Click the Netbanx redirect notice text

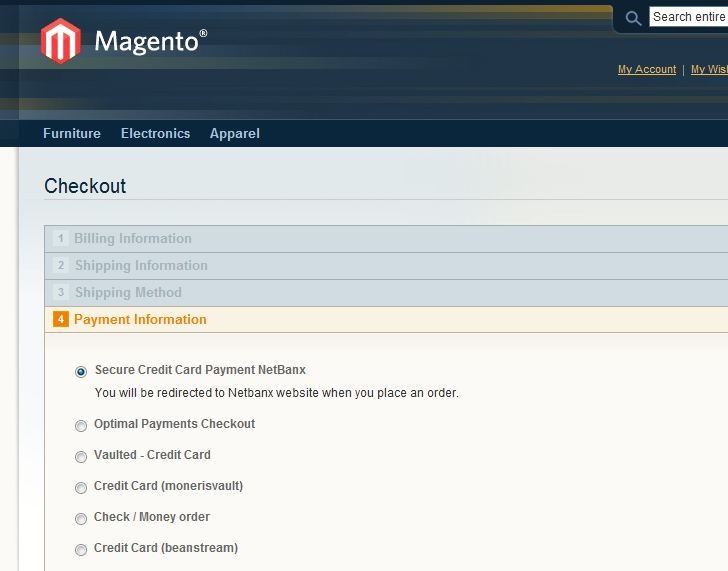pos(277,393)
